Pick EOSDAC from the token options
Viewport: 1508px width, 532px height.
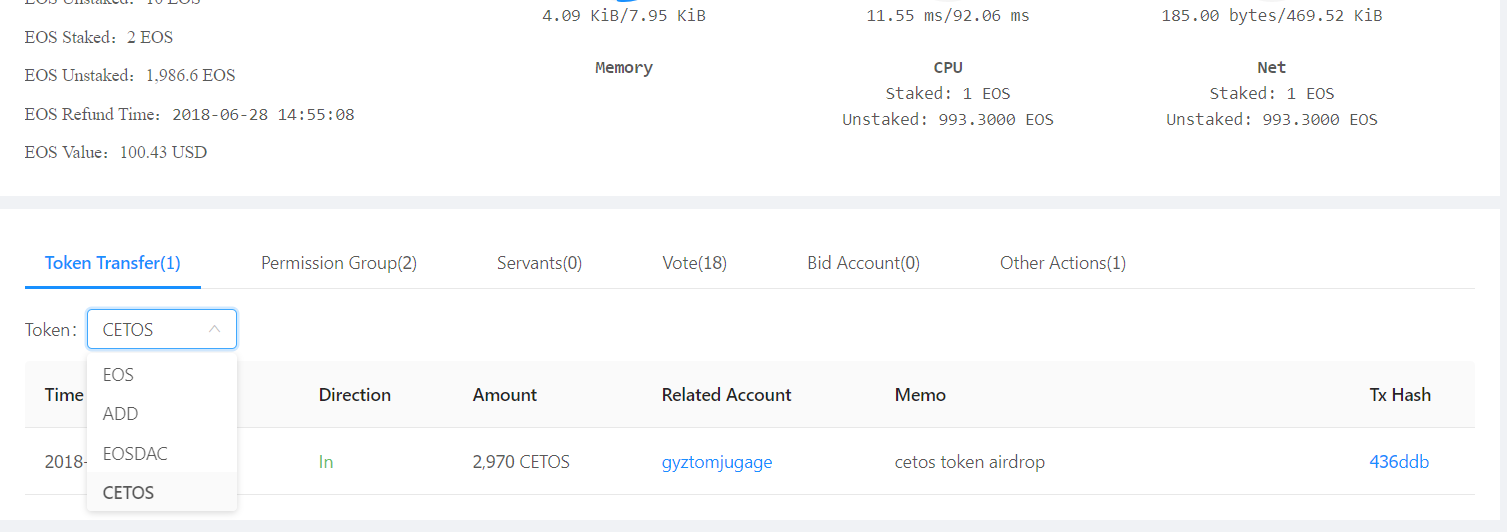point(135,454)
